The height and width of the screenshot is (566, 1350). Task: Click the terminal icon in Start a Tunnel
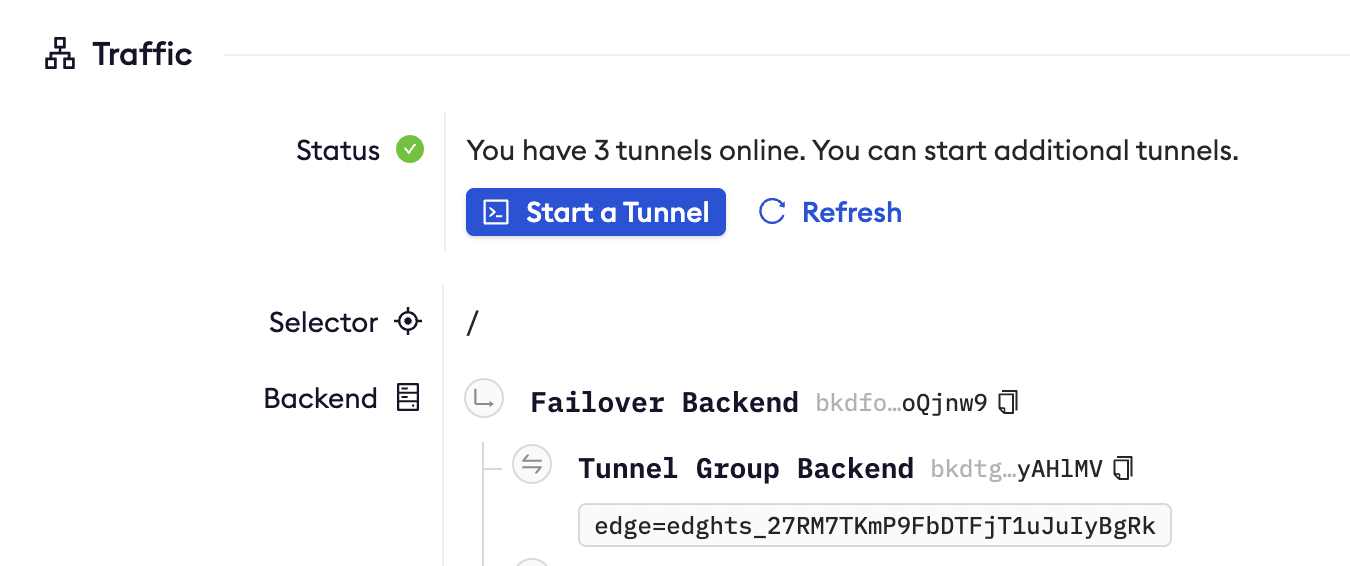(x=496, y=212)
